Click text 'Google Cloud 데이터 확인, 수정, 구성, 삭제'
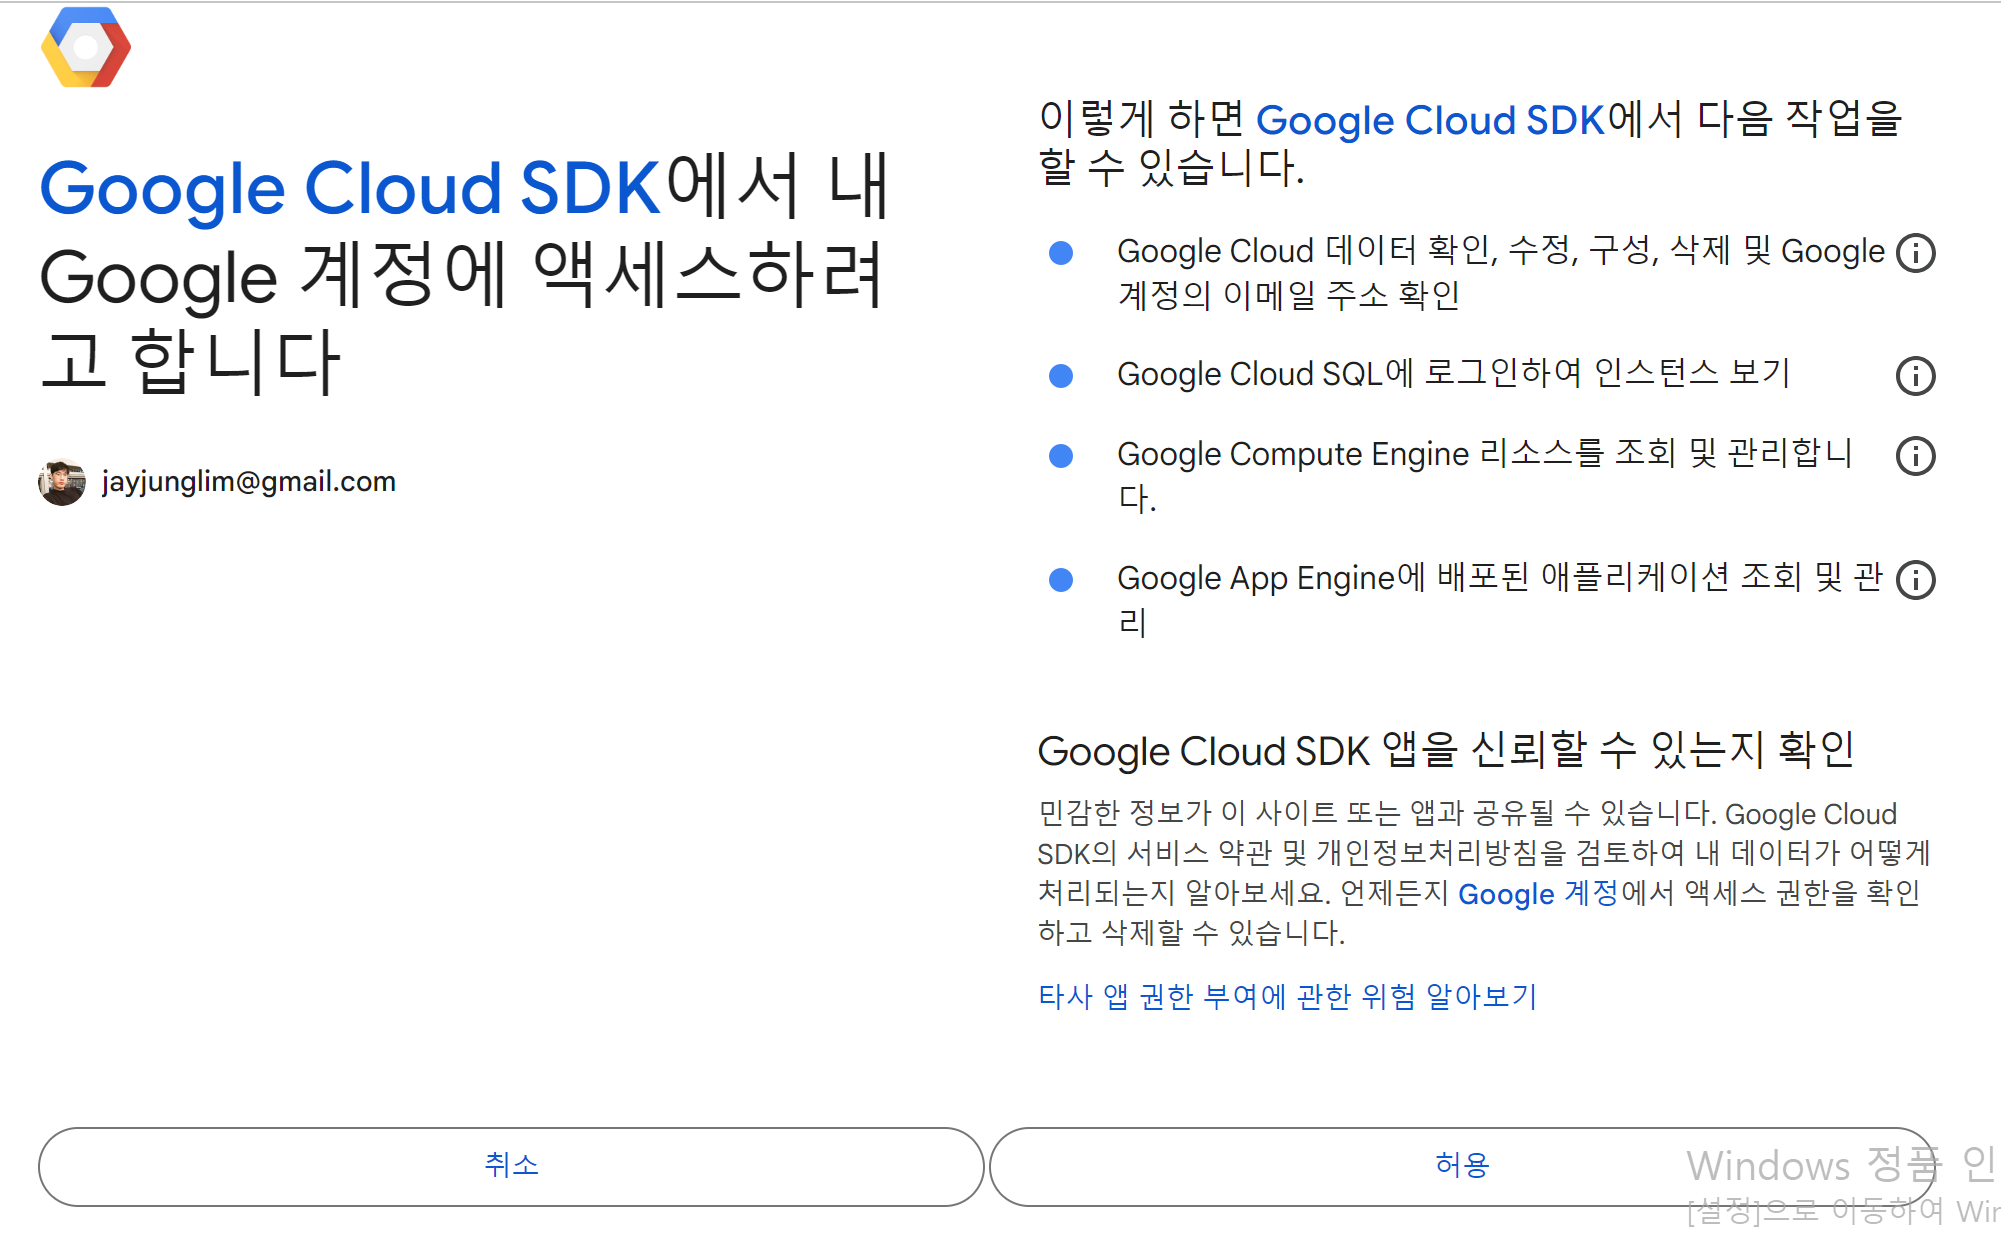2001x1257 pixels. (x=1423, y=250)
